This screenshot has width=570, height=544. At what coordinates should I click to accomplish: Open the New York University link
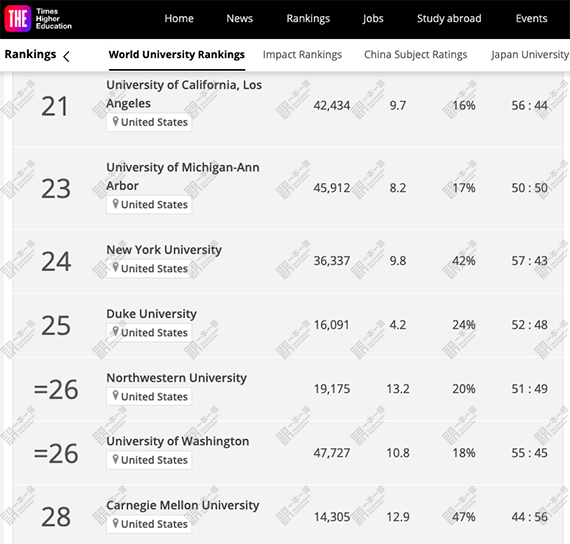[164, 250]
